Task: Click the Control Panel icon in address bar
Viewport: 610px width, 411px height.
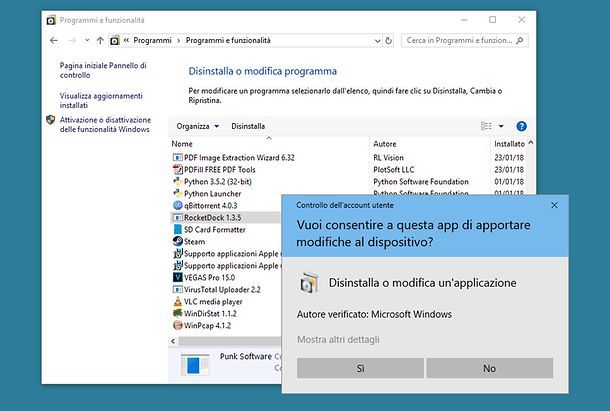Action: click(x=114, y=40)
